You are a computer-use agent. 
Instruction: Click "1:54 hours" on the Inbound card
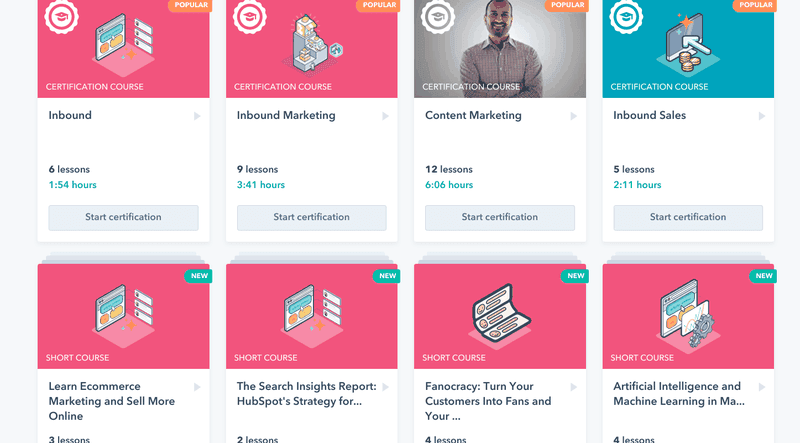click(72, 185)
